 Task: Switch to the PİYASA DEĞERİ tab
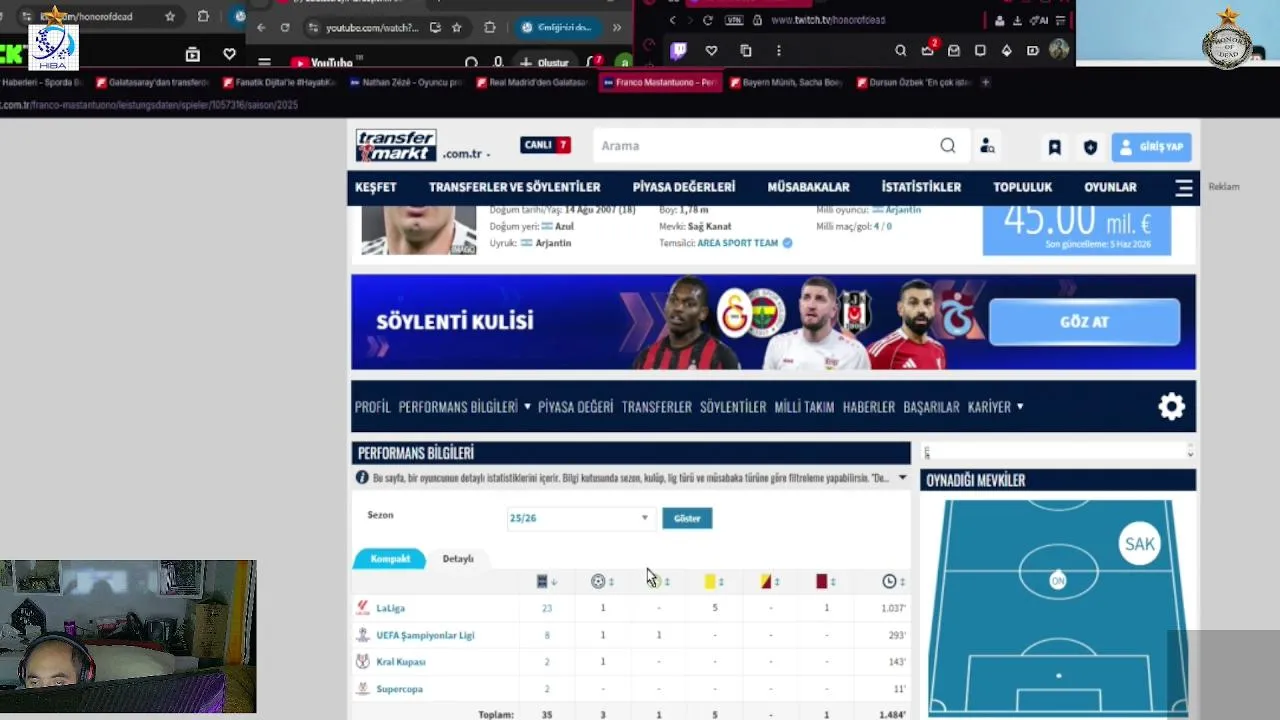(576, 407)
